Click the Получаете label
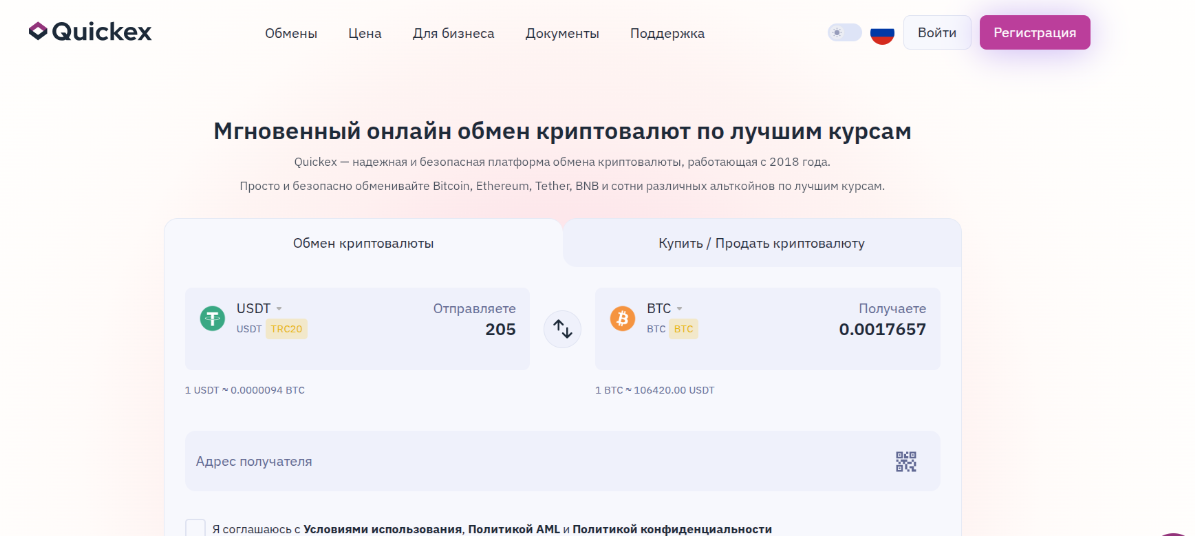Screen dimensions: 1195x536 pyautogui.click(x=892, y=309)
